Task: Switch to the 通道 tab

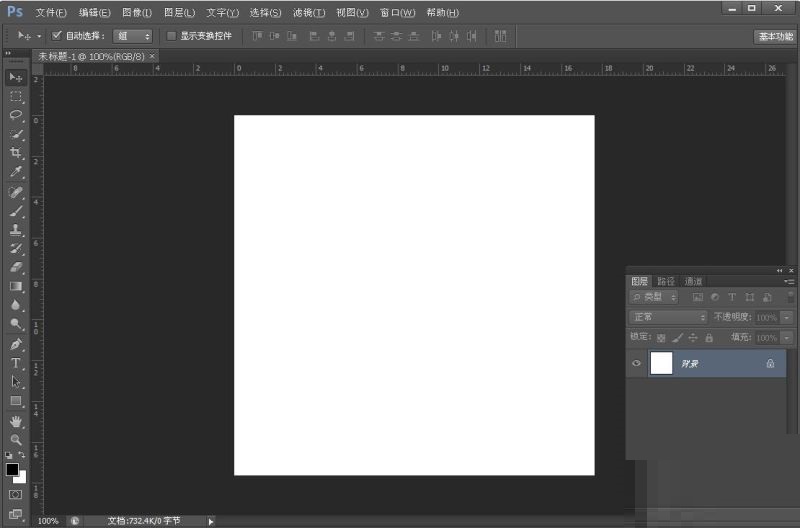Action: 693,281
